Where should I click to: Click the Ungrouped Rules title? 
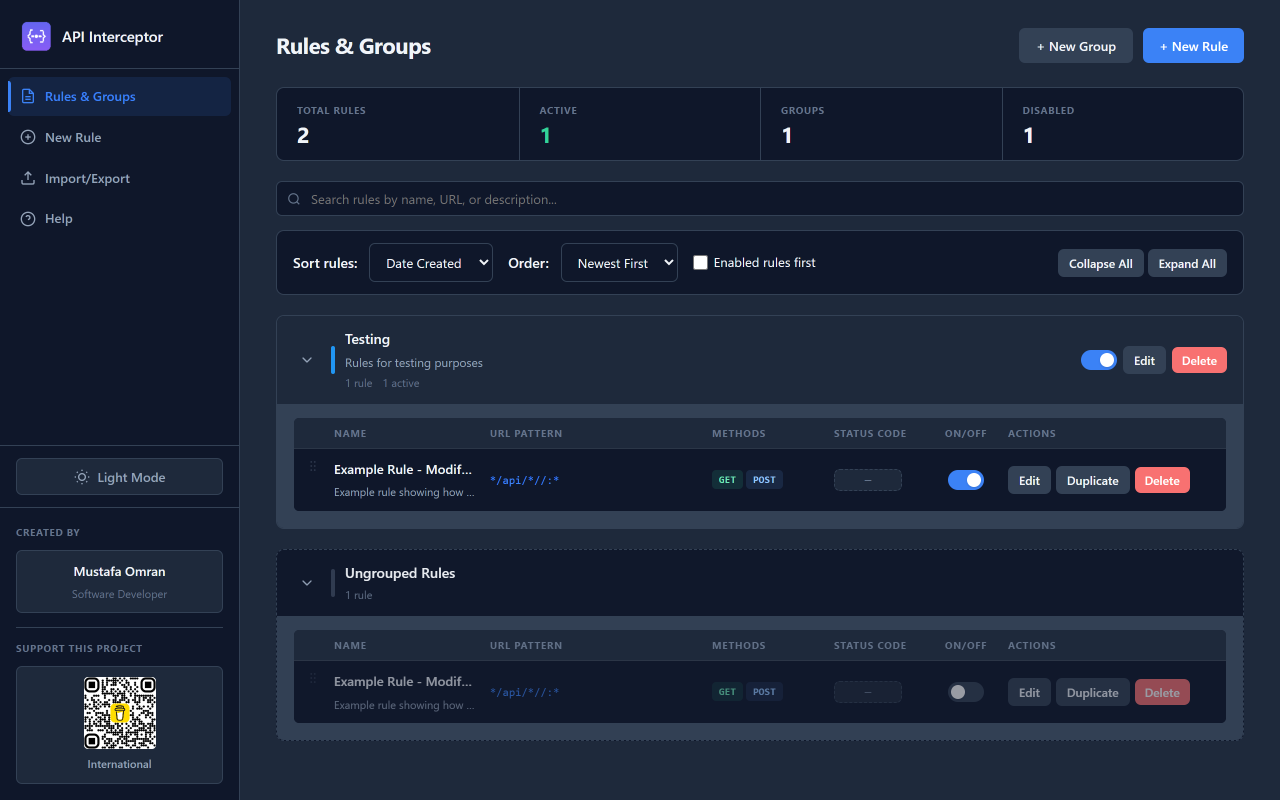tap(400, 573)
